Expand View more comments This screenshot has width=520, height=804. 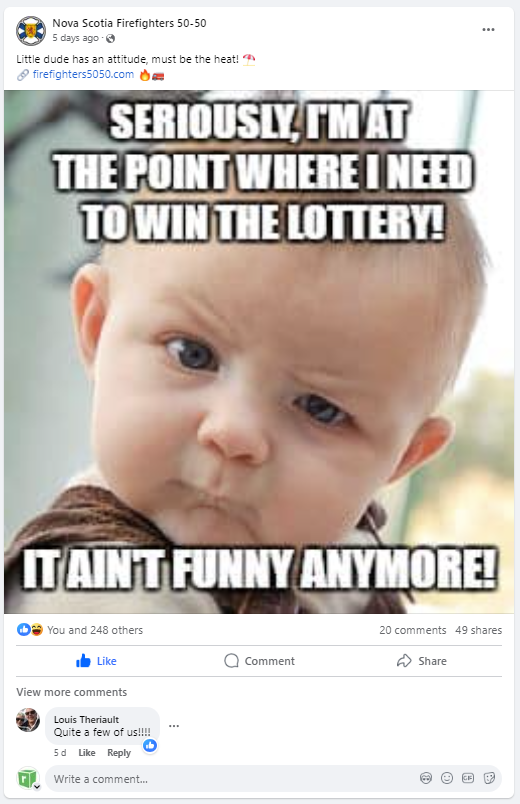pyautogui.click(x=72, y=692)
